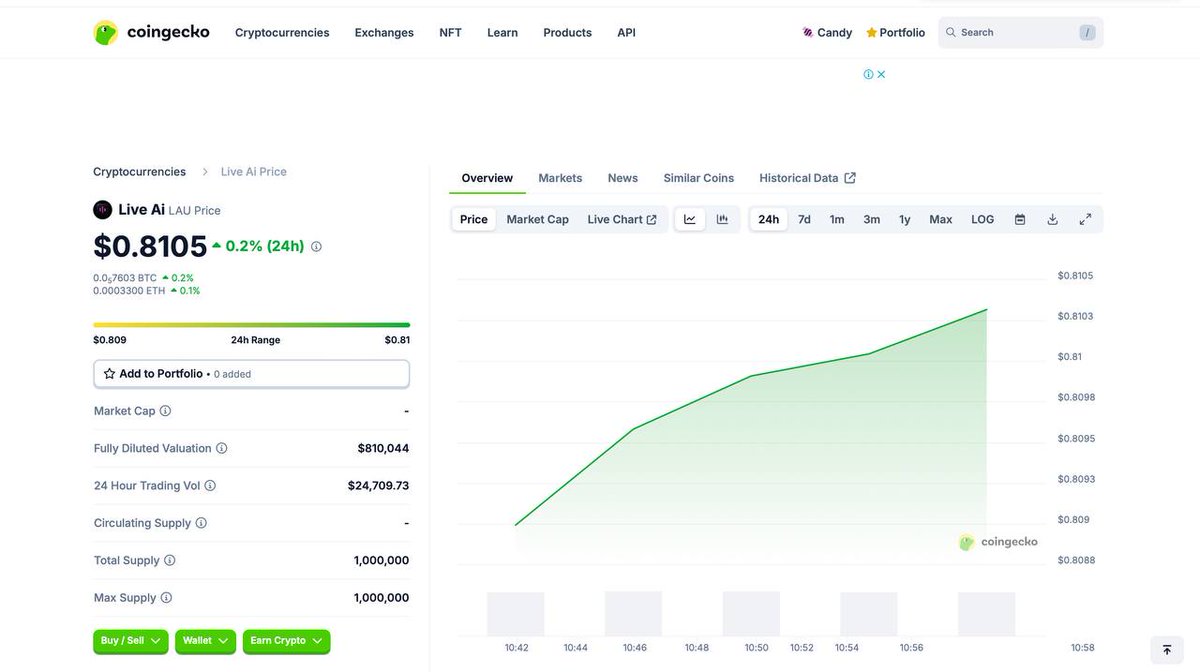Select the Price chart toggle
This screenshot has height=672, width=1200.
(474, 219)
